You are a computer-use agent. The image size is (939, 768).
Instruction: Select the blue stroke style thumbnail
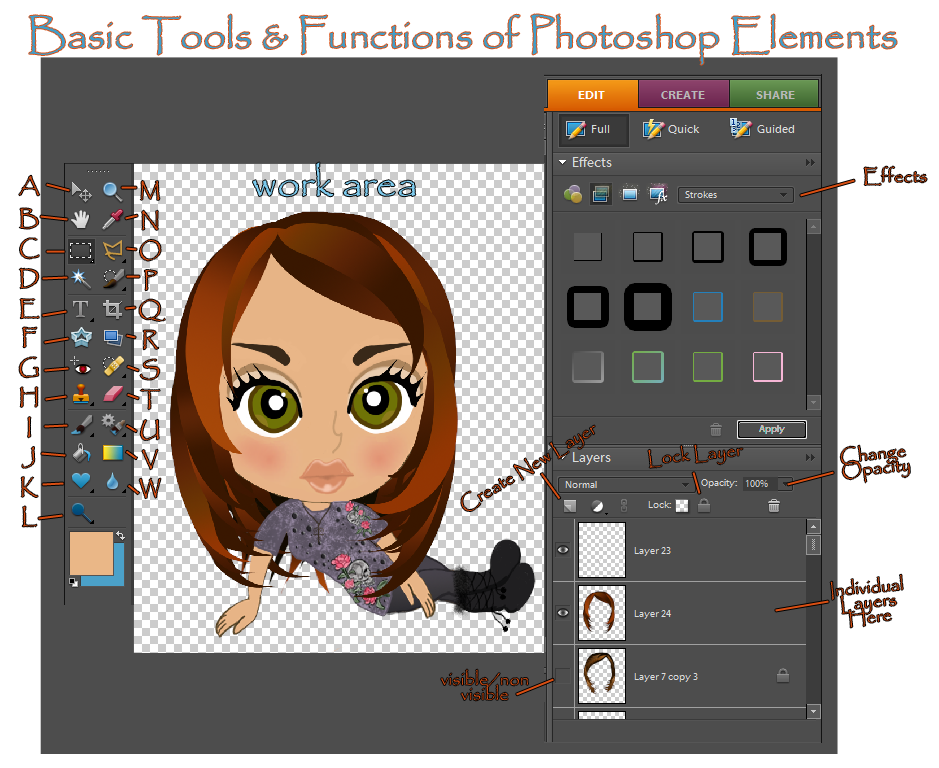707,307
